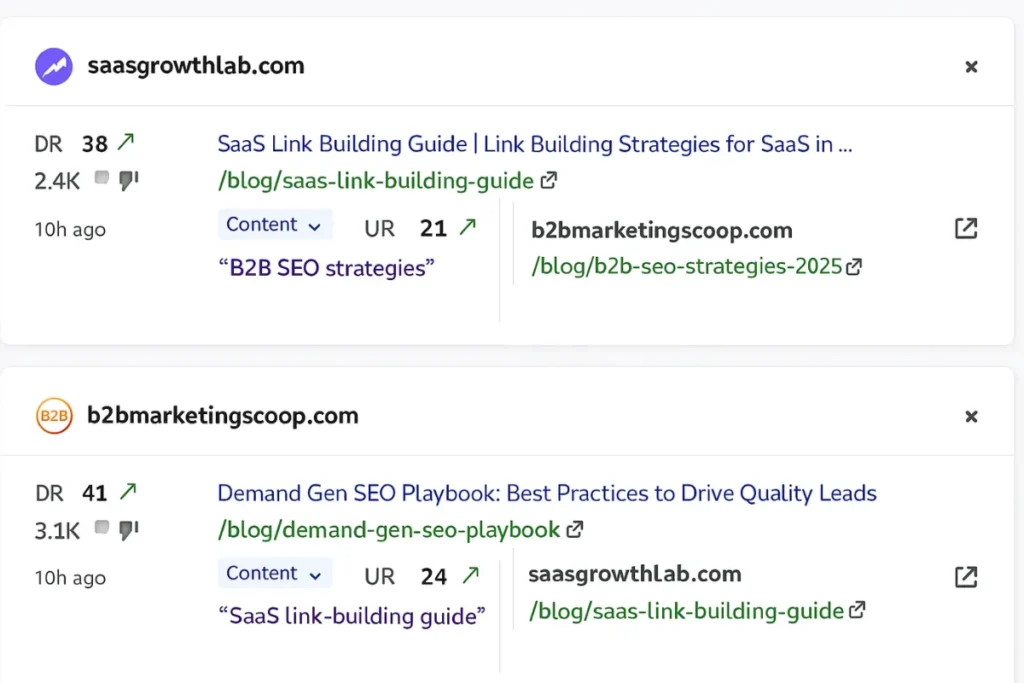The image size is (1024, 683).
Task: Expand the Content dropdown in saasgrowthlab card
Action: tap(274, 225)
